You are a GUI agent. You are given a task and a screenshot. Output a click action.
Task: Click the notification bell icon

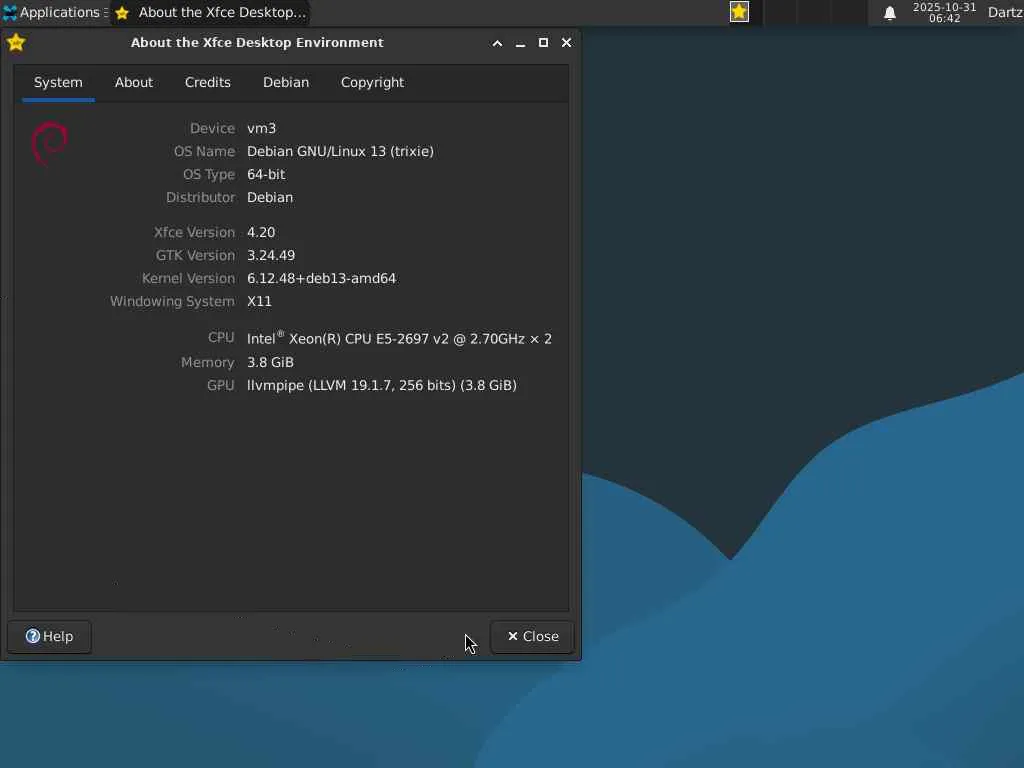point(889,13)
